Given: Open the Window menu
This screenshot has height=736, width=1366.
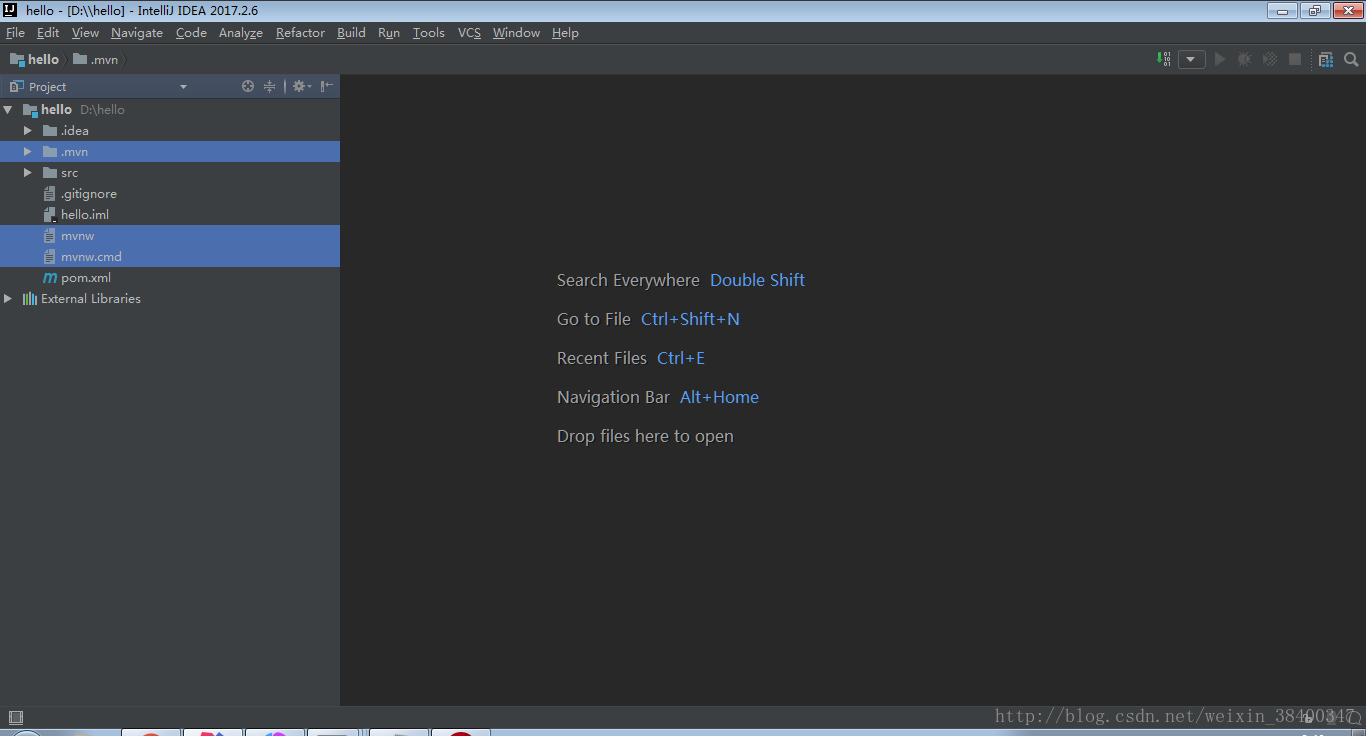Looking at the screenshot, I should click(516, 32).
